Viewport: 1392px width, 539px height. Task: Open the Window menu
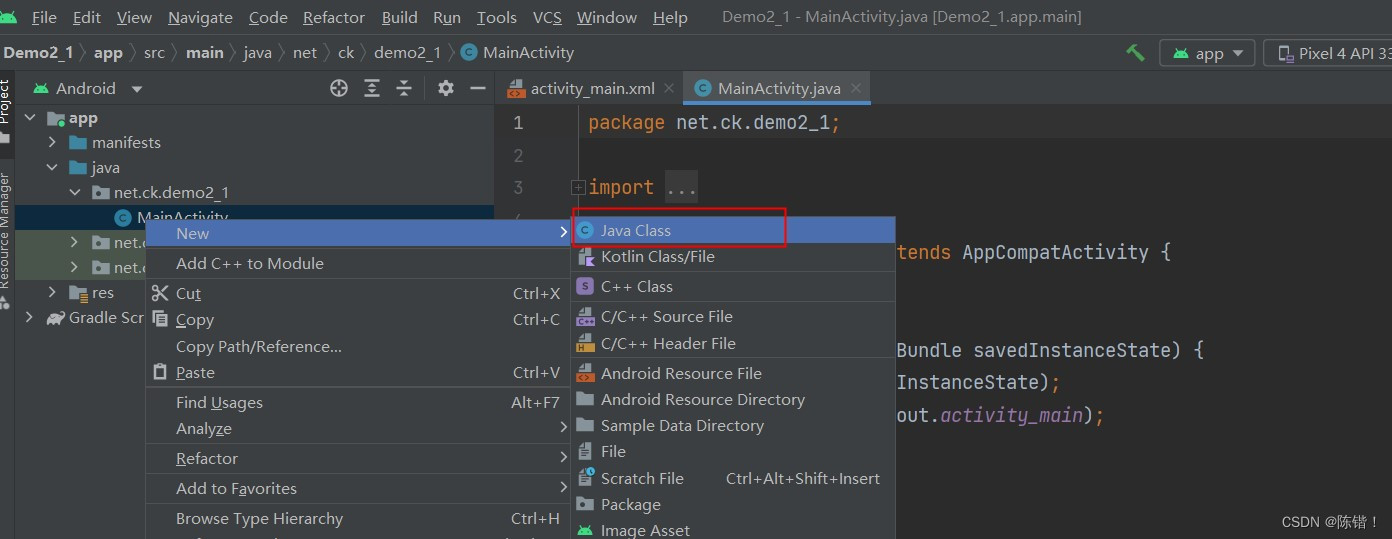click(607, 17)
